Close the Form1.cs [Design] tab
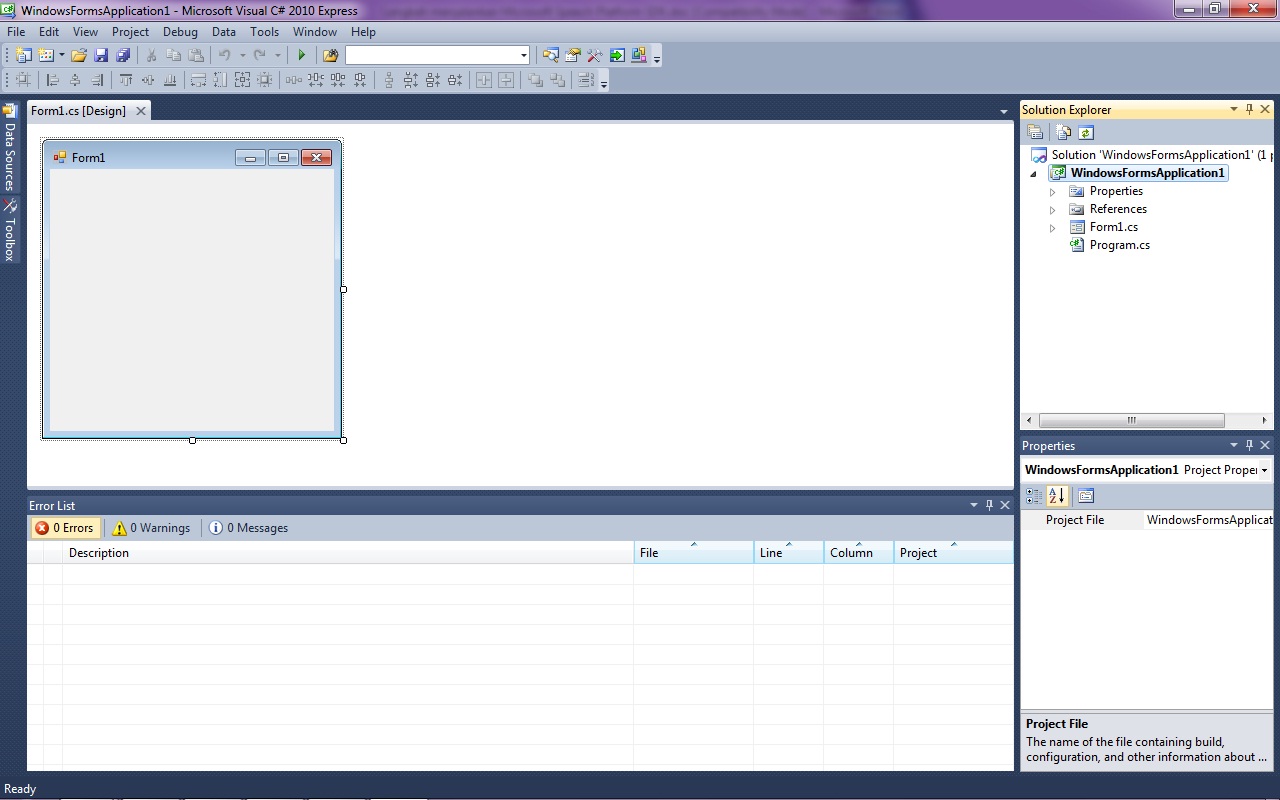This screenshot has height=800, width=1280. point(141,111)
